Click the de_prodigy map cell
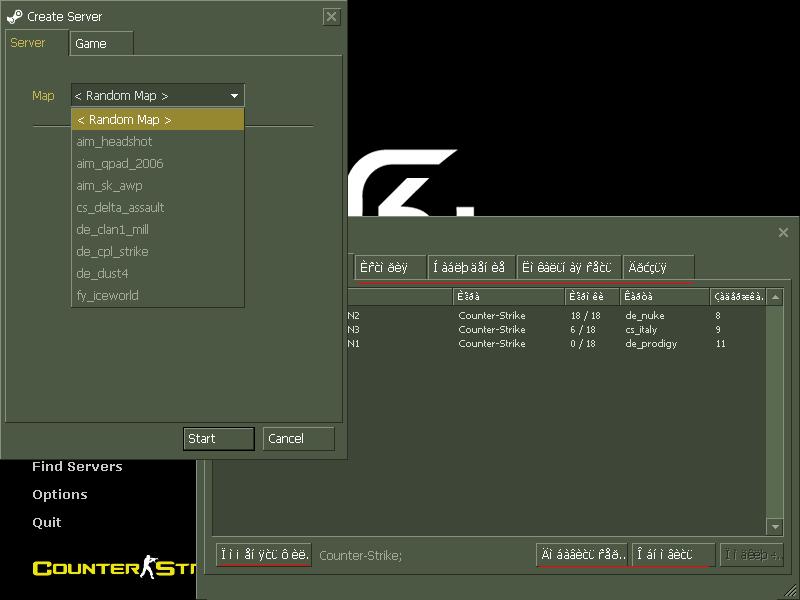This screenshot has width=800, height=600. [651, 344]
